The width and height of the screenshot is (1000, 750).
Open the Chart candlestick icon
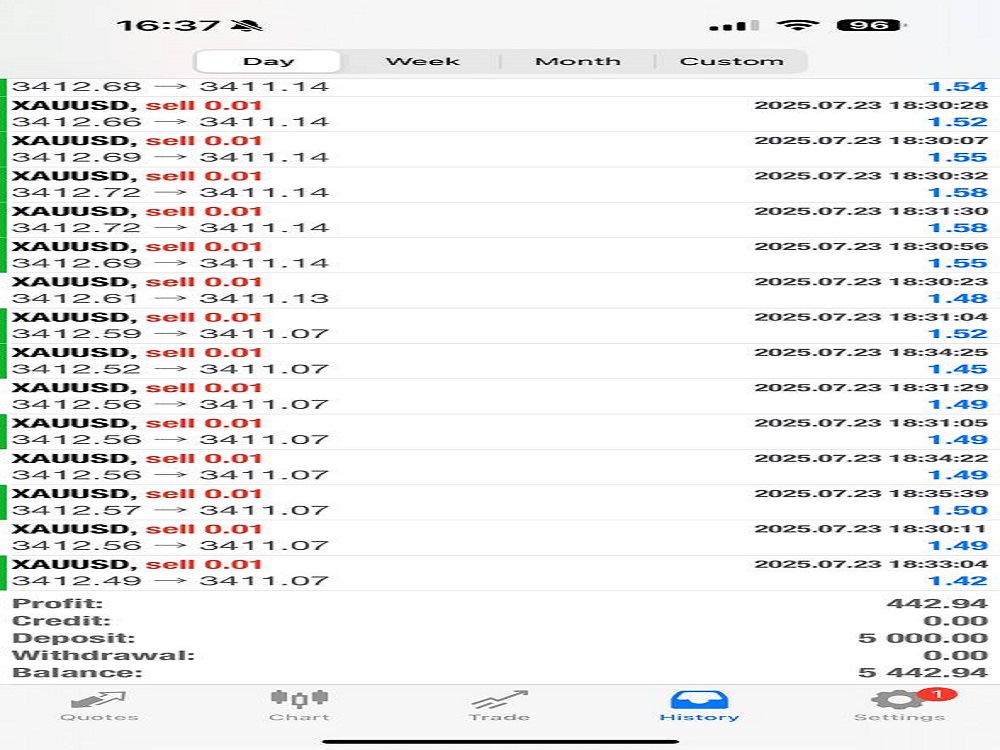299,699
